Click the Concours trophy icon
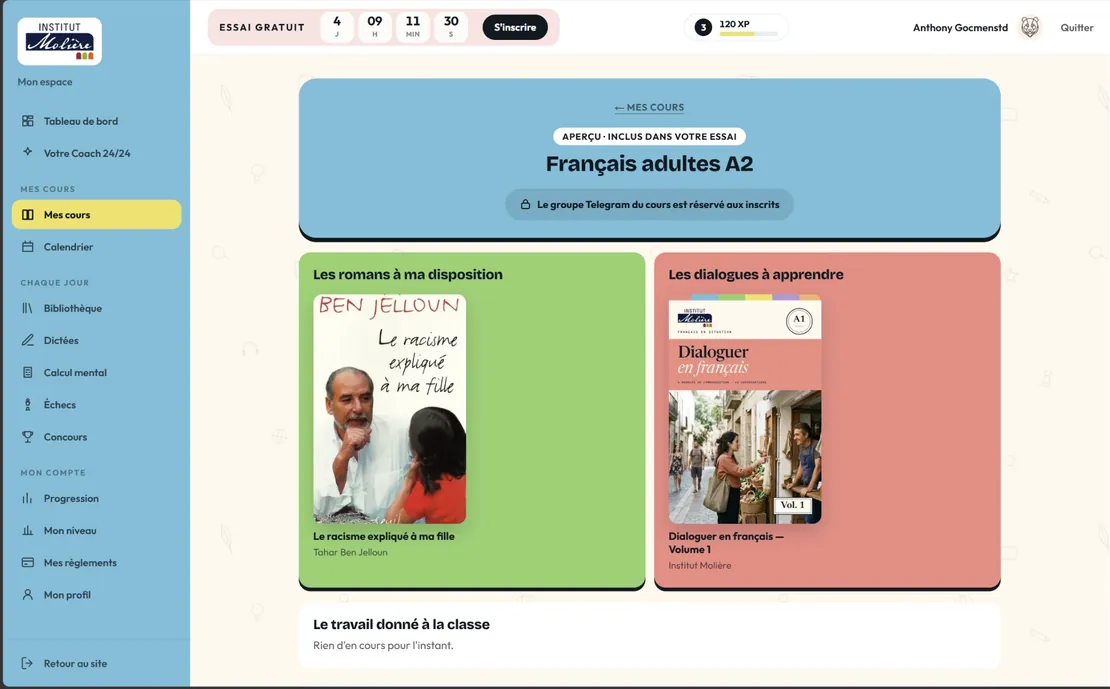1110x689 pixels. (28, 437)
